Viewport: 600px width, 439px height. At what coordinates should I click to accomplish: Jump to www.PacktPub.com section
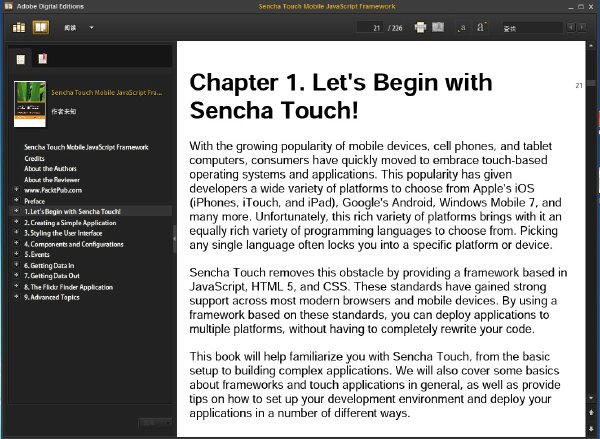click(x=53, y=190)
